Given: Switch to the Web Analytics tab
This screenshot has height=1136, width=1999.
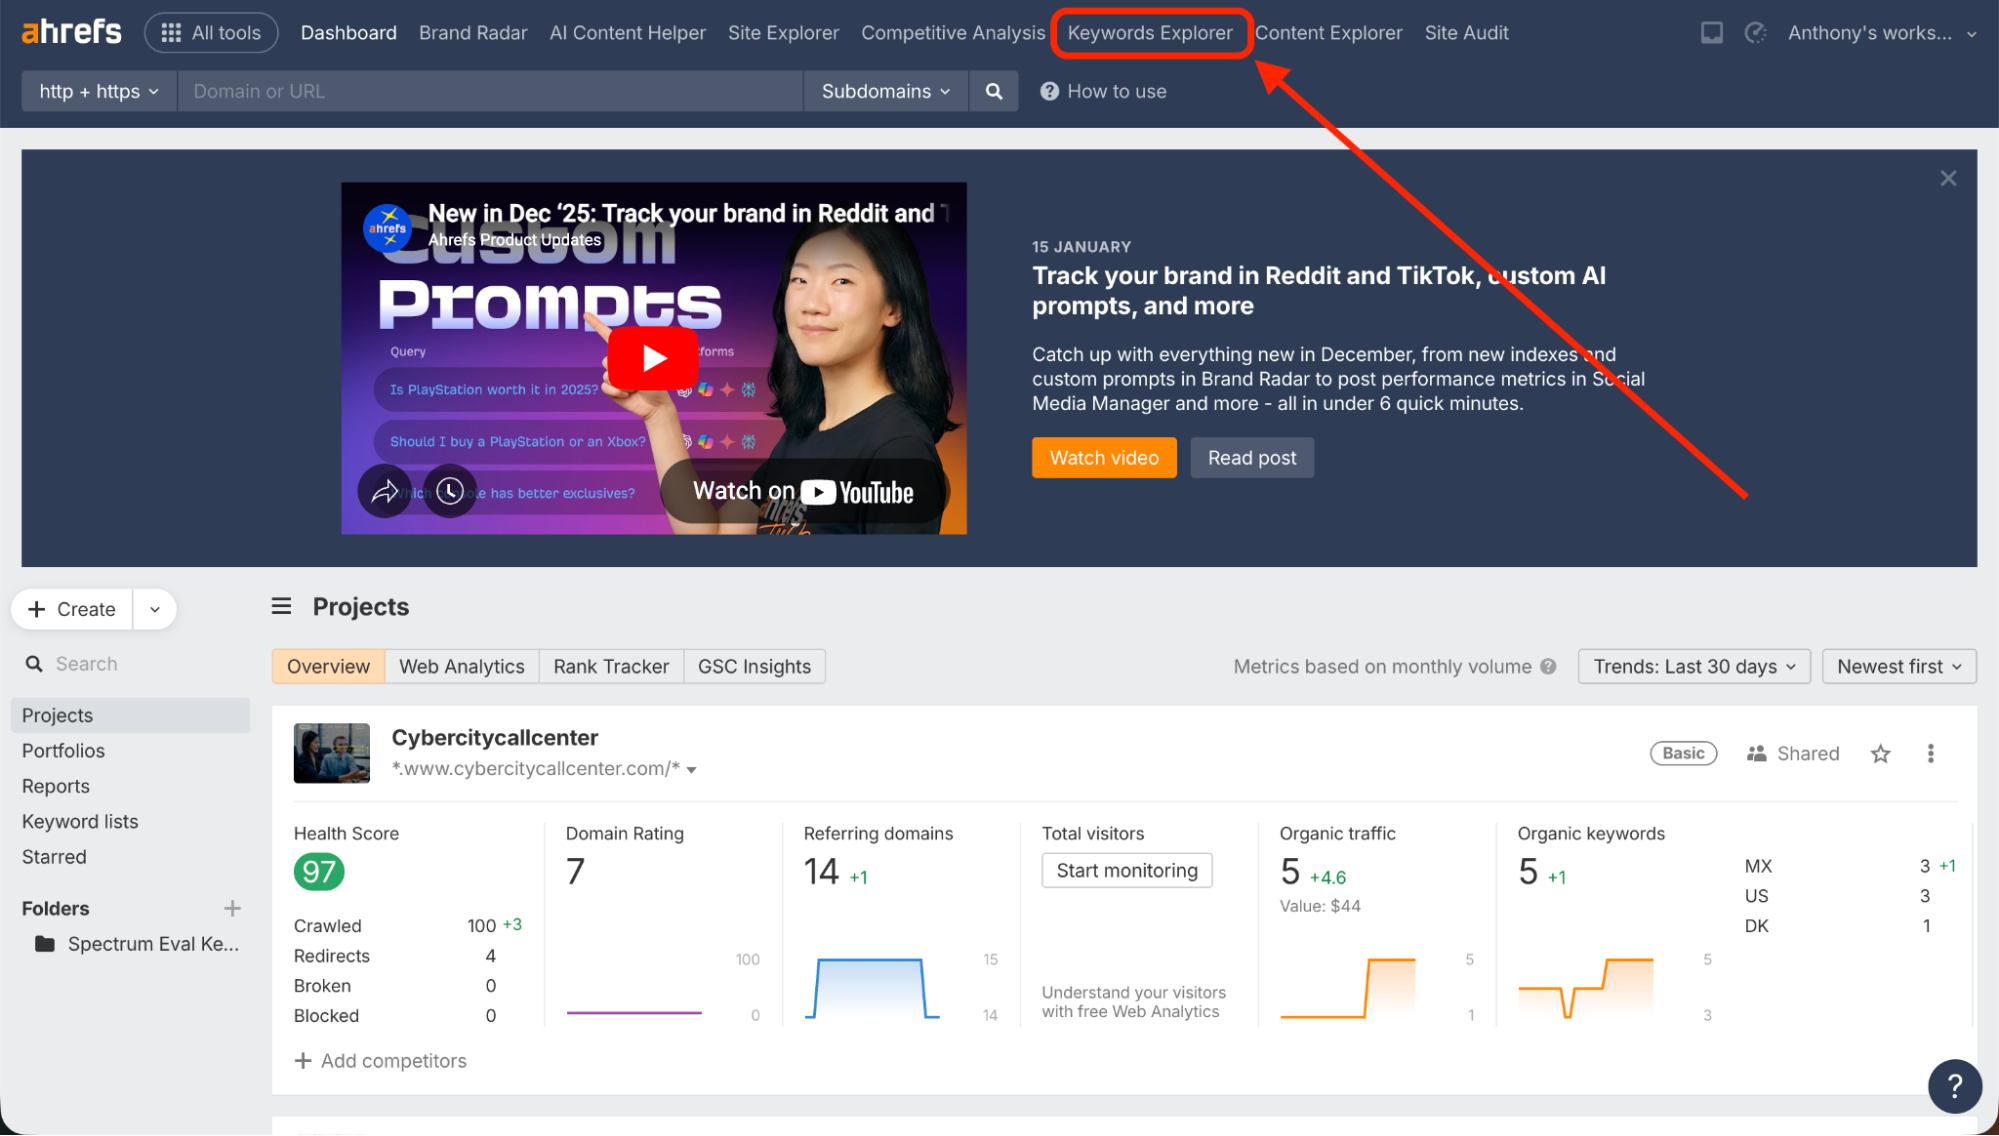Looking at the screenshot, I should (x=461, y=666).
